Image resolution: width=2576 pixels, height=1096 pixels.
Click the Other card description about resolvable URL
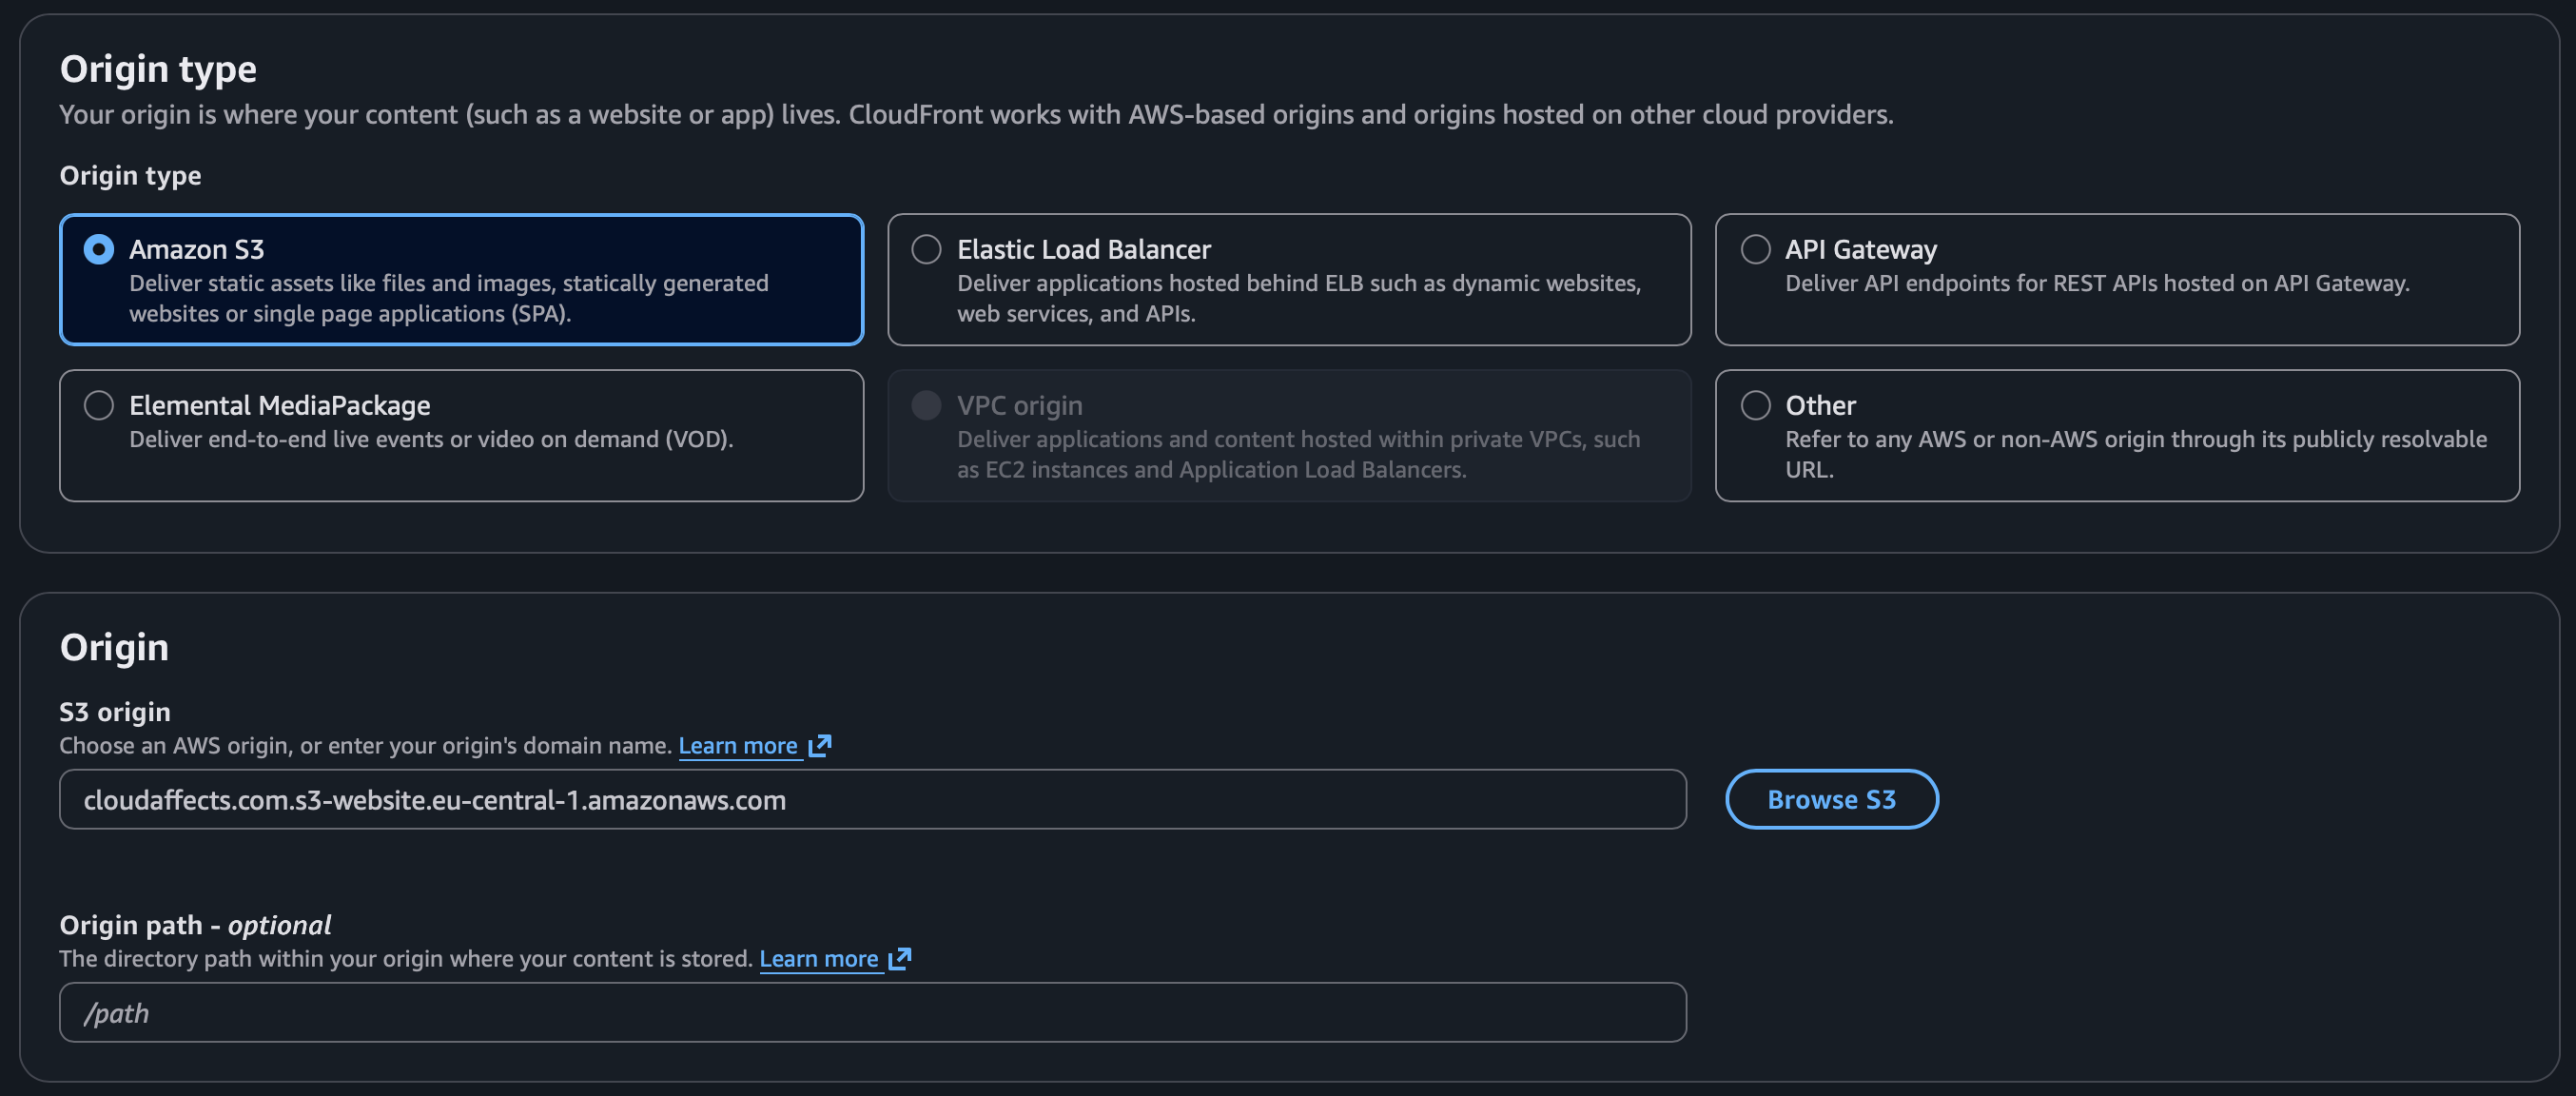2135,454
